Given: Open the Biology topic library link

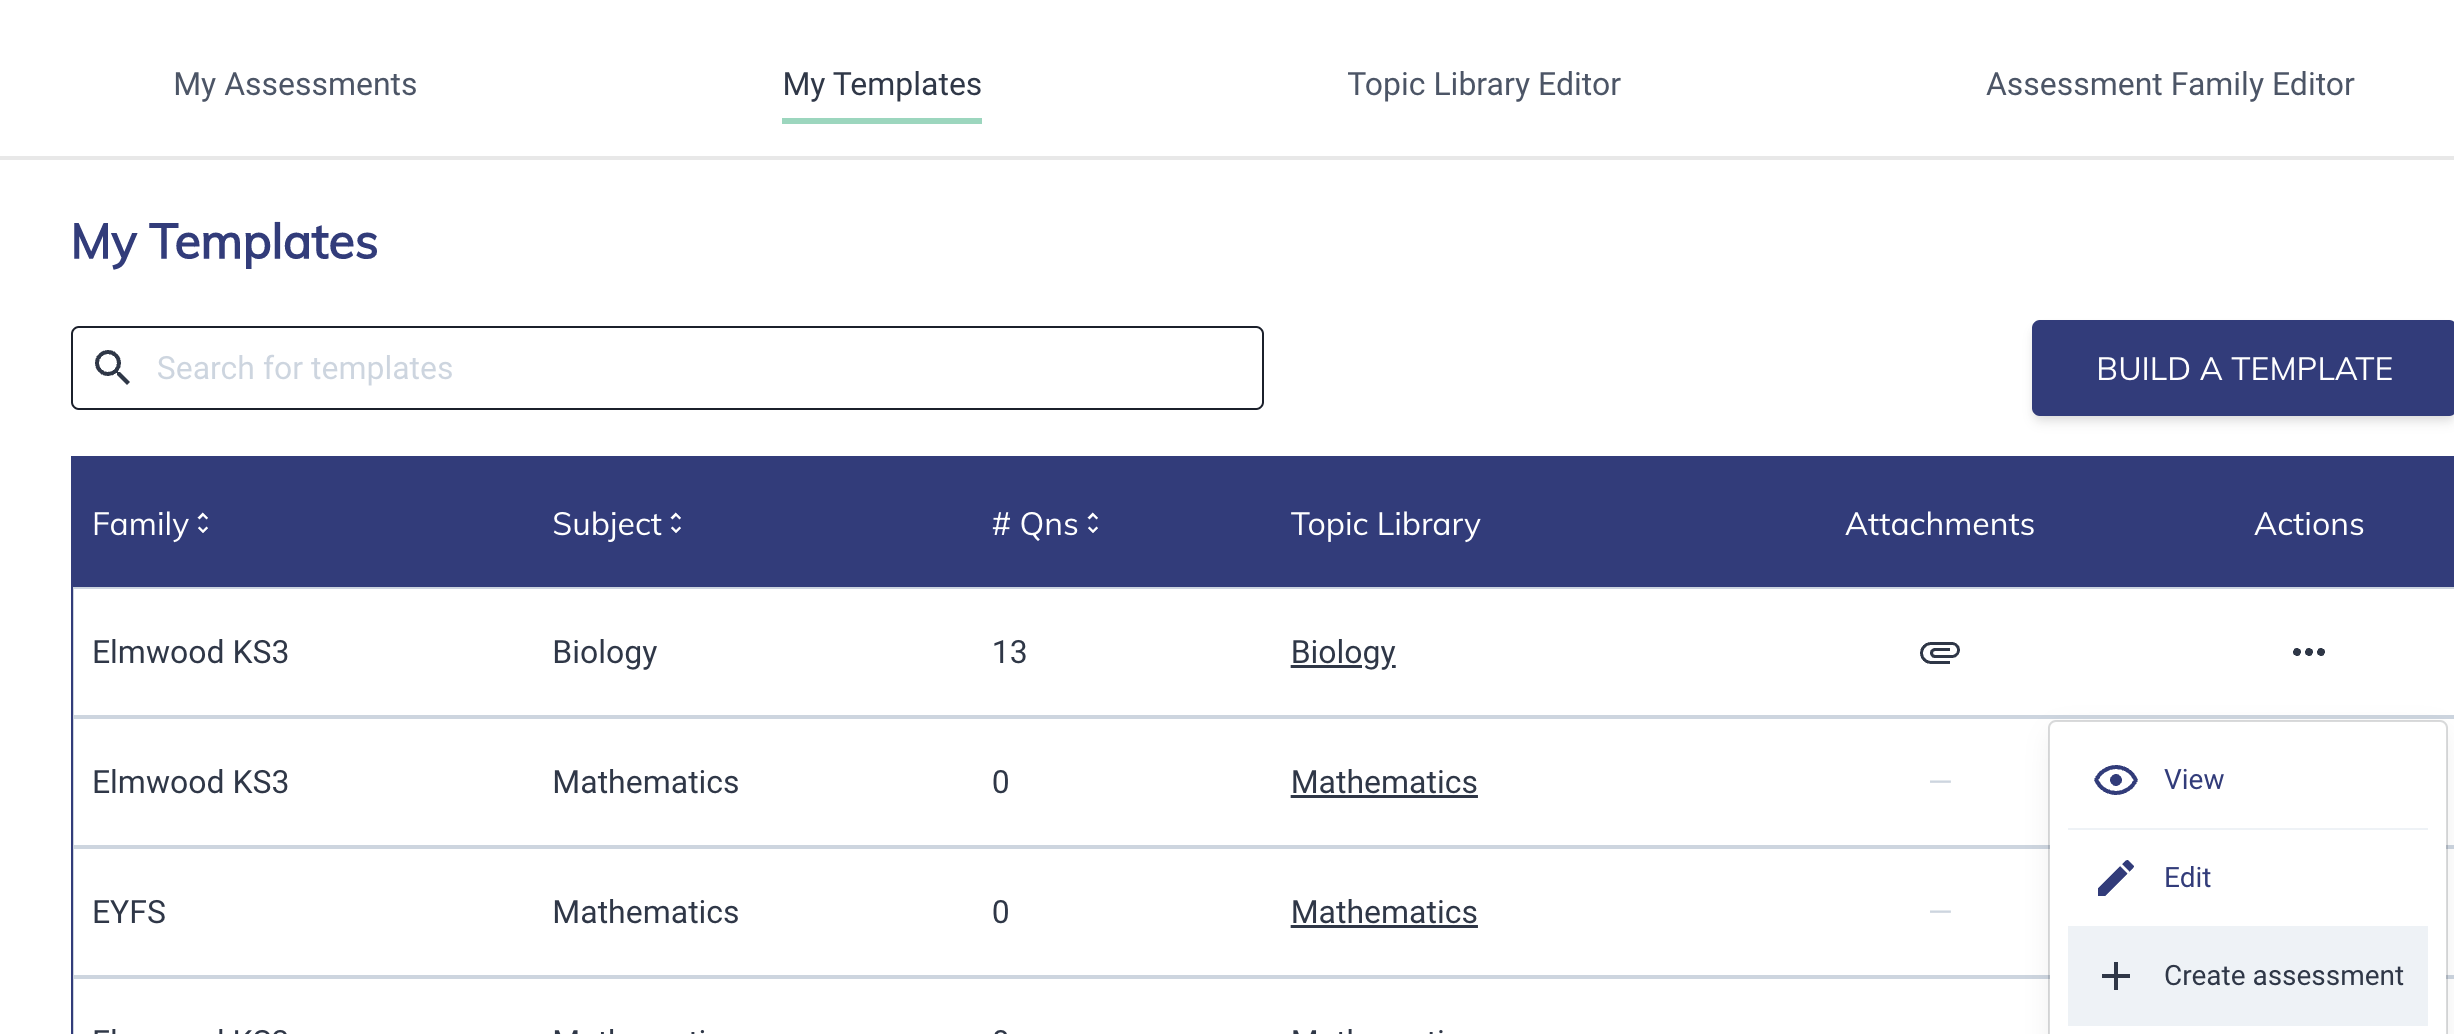Looking at the screenshot, I should (x=1343, y=652).
